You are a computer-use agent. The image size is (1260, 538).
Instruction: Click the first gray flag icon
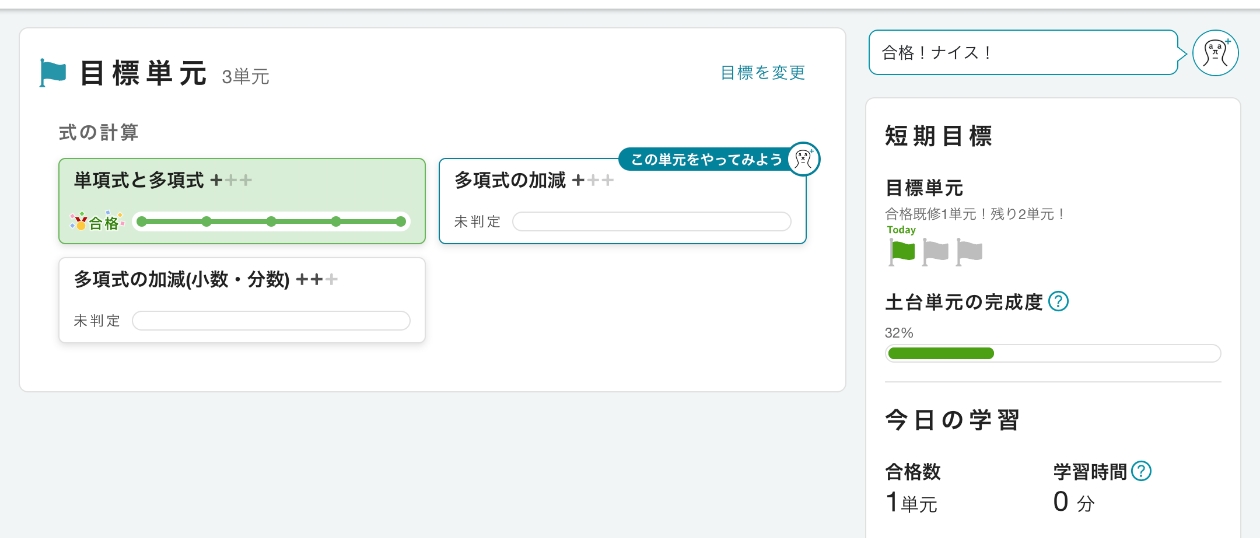pos(935,252)
